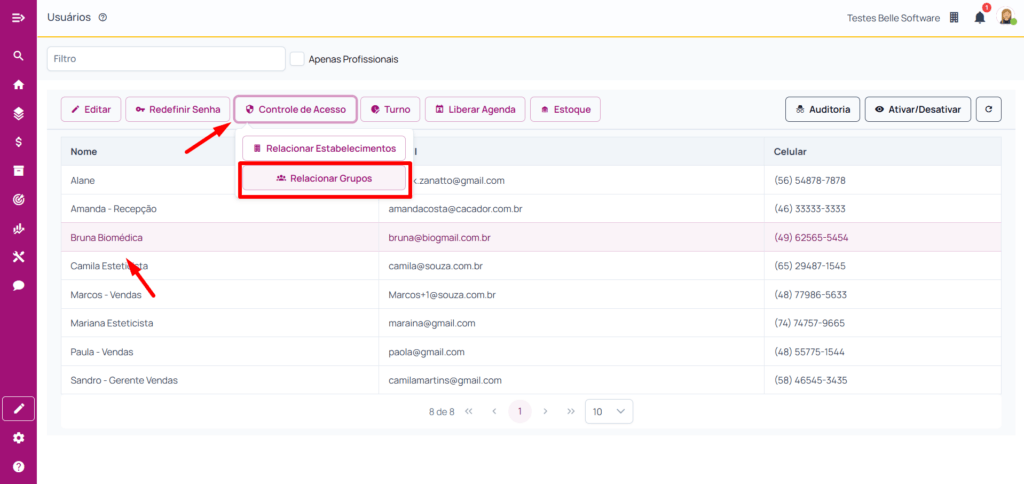Toggle the Apenas Profissionais checkbox

coord(297,59)
